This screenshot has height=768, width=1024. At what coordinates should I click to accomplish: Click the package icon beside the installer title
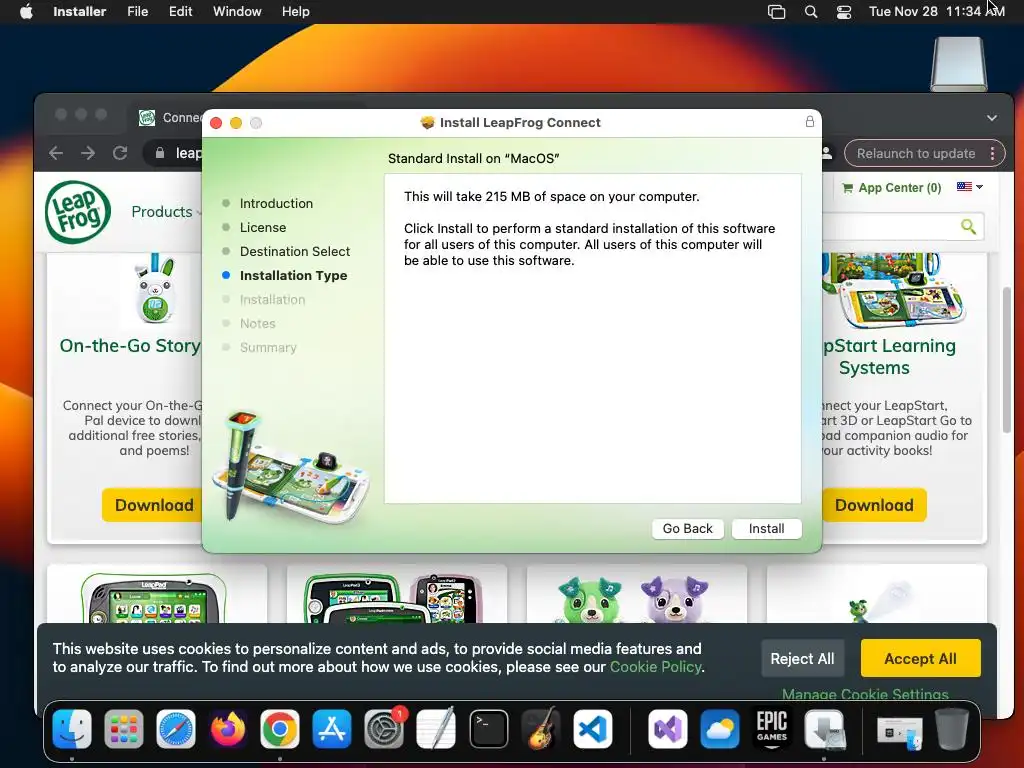(428, 122)
